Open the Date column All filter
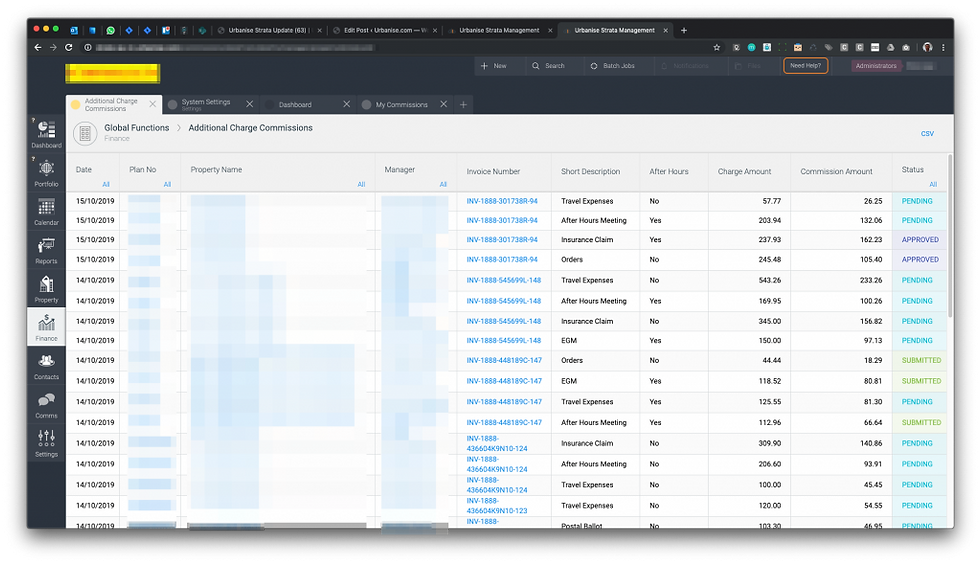The height and width of the screenshot is (564, 980). coord(106,184)
